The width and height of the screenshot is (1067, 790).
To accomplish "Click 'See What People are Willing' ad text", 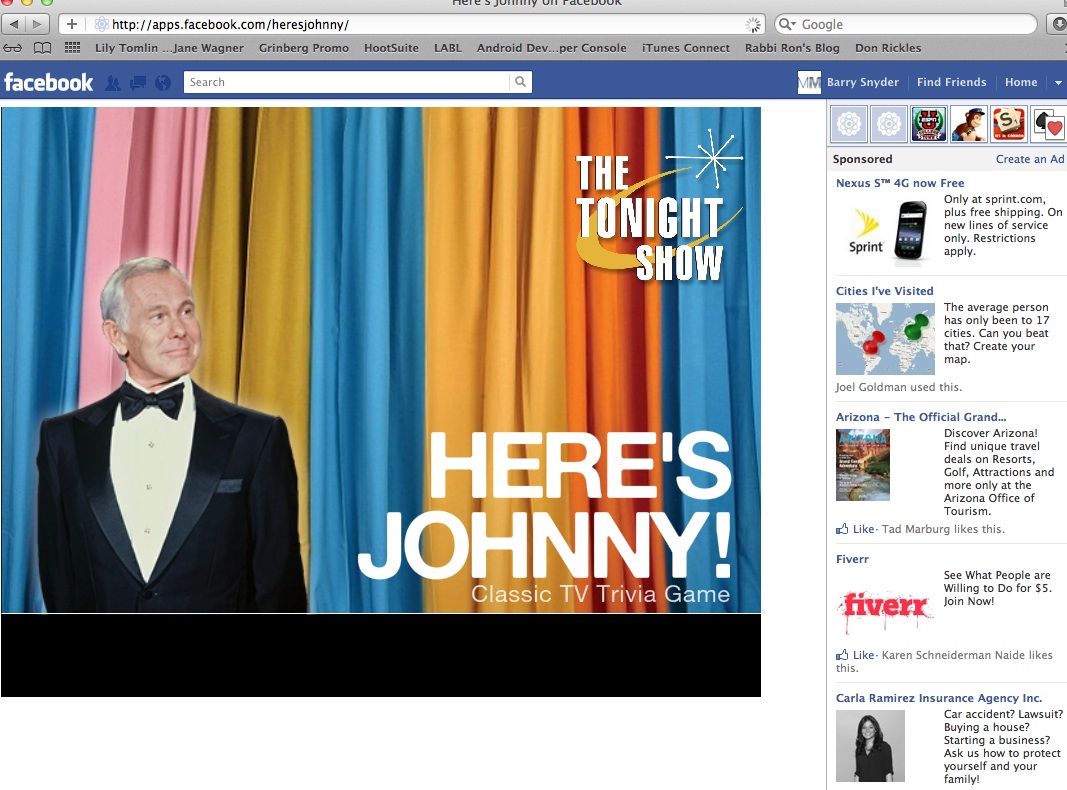I will coord(997,588).
